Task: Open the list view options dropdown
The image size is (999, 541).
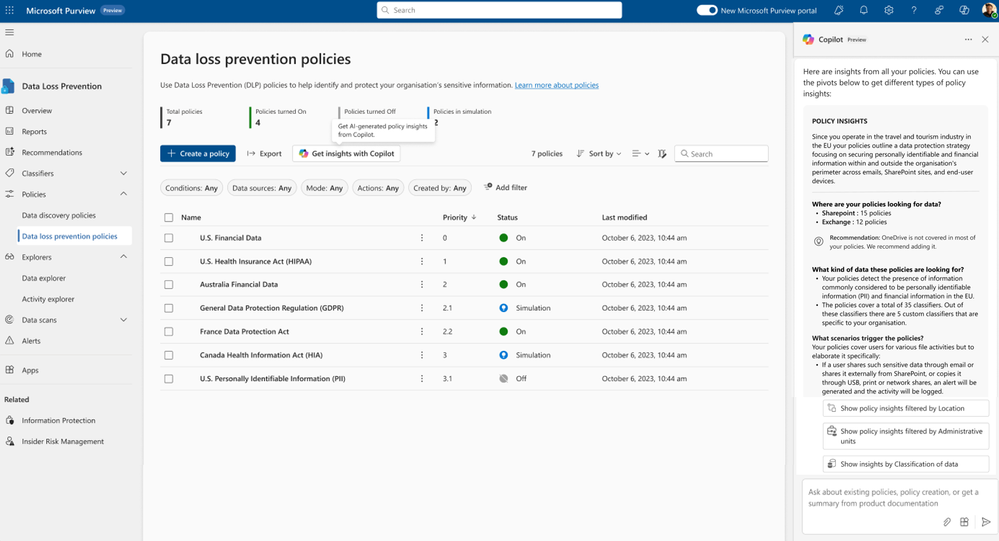Action: [640, 154]
